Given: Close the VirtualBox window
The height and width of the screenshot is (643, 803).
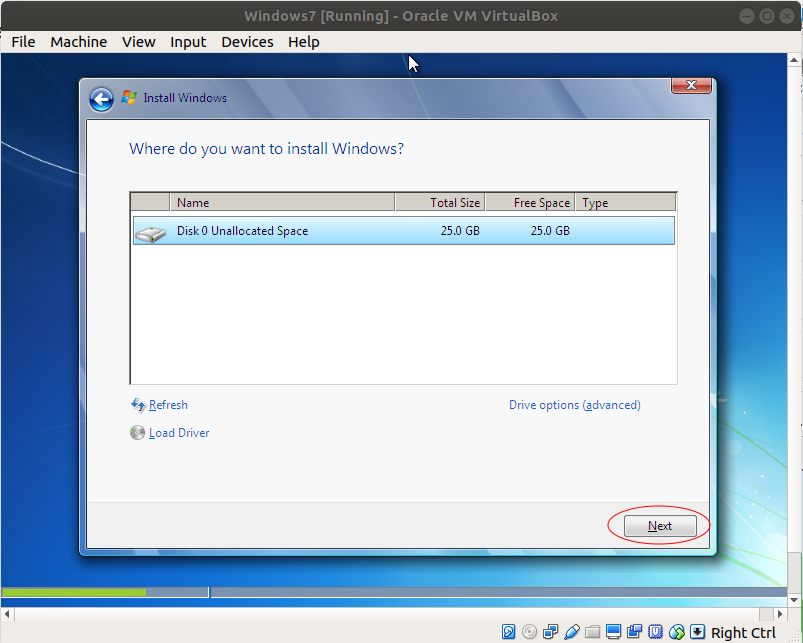Looking at the screenshot, I should 787,16.
